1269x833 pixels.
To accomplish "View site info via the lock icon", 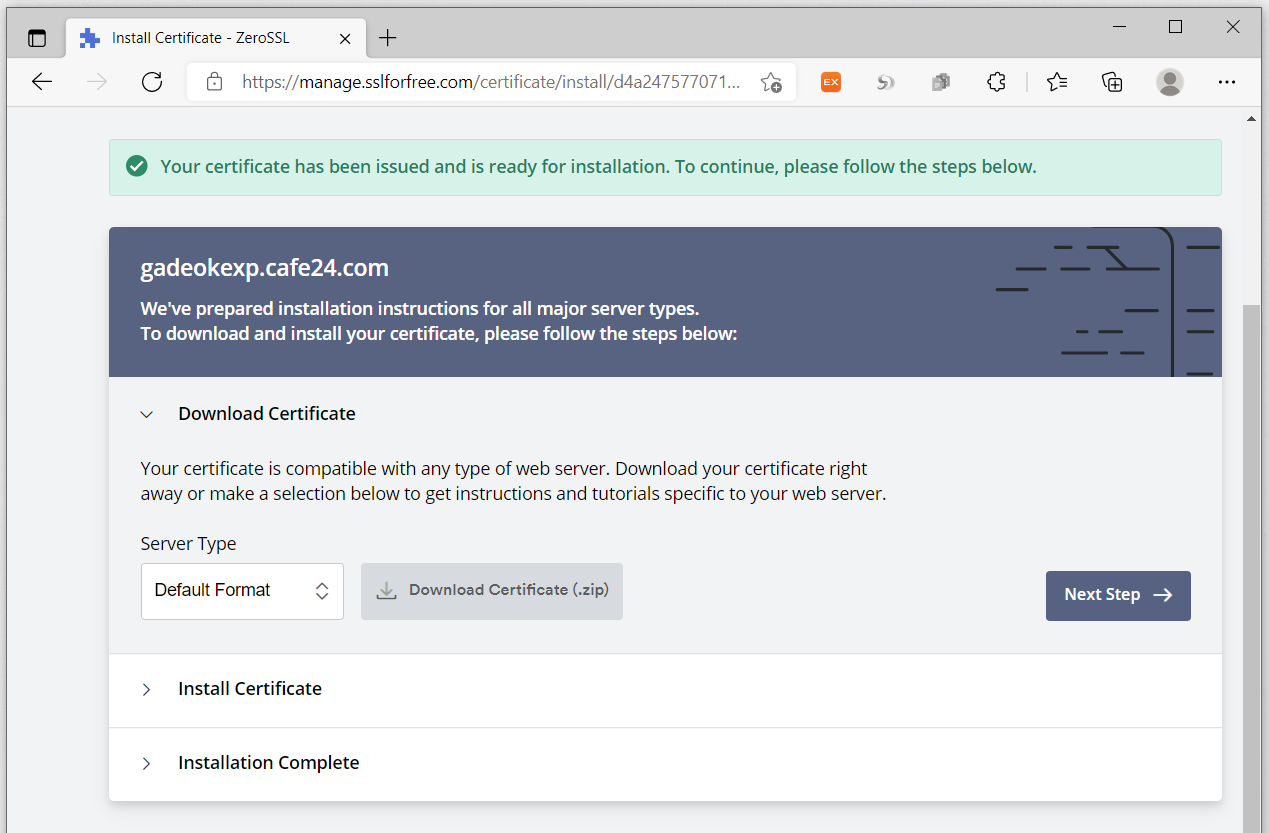I will pyautogui.click(x=214, y=82).
